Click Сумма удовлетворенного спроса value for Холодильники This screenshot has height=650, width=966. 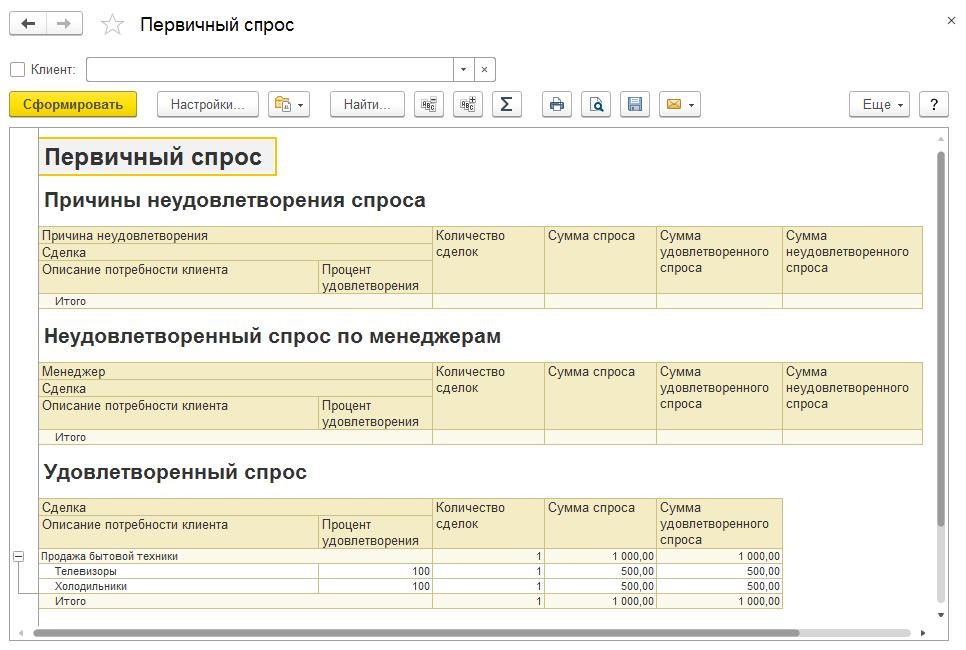pyautogui.click(x=720, y=586)
